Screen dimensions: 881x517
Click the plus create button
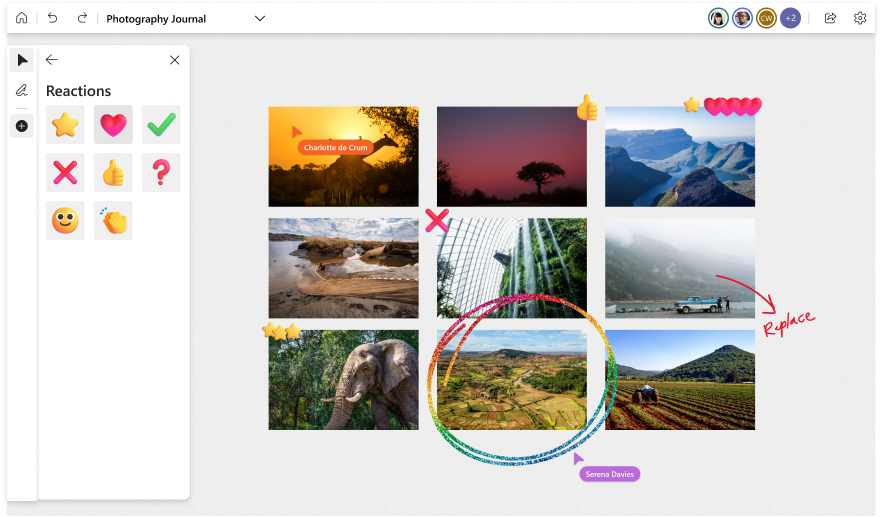tap(22, 126)
